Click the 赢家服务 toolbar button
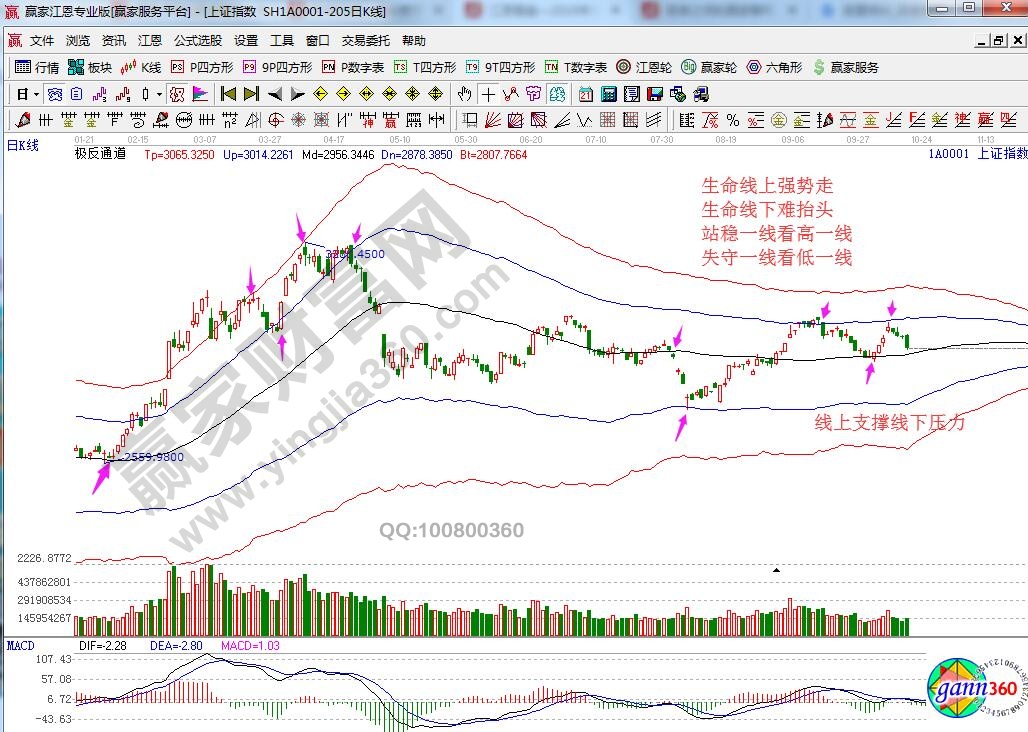The image size is (1028, 732). 846,67
